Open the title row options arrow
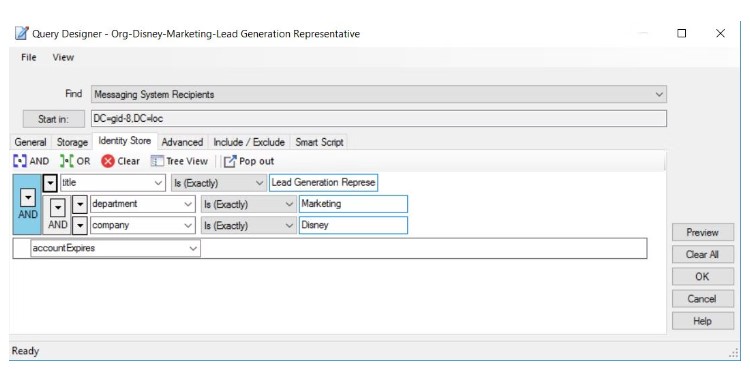The width and height of the screenshot is (750, 383). 50,183
